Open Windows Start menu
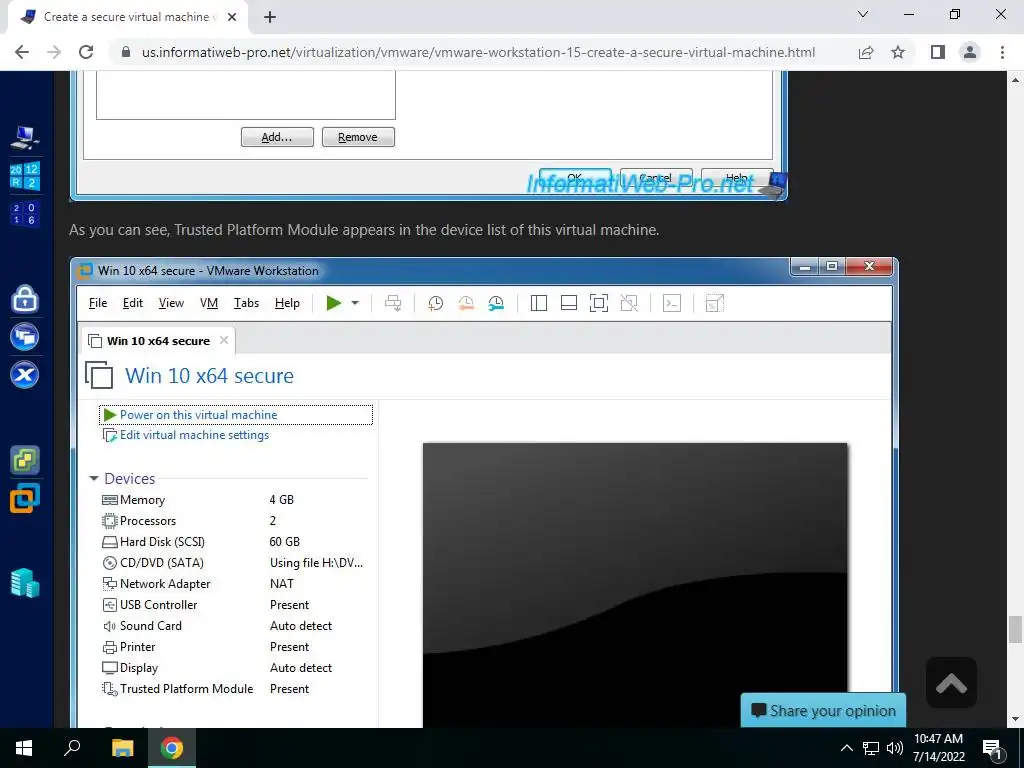The image size is (1024, 768). coord(24,748)
